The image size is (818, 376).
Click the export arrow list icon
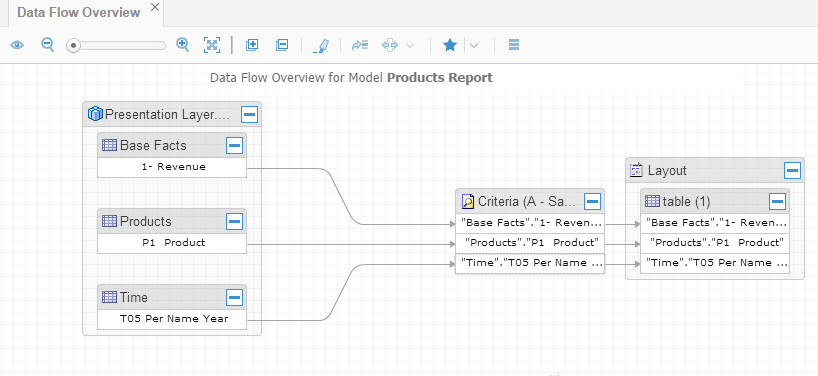(360, 45)
